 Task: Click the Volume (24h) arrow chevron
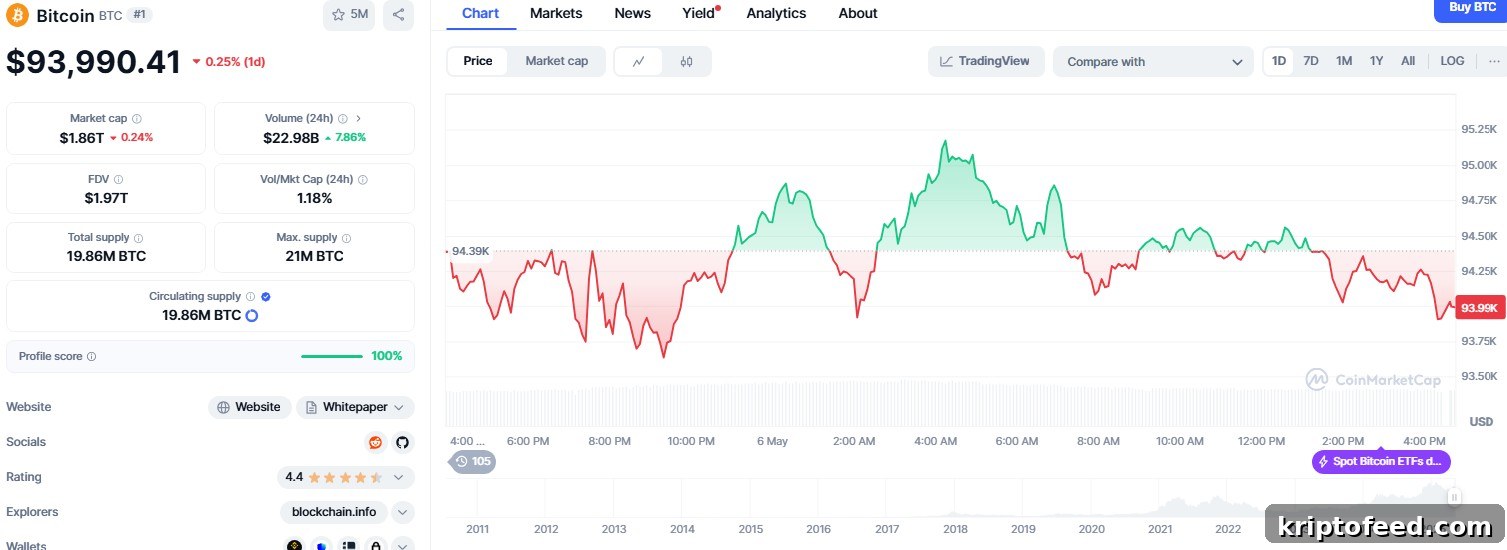tap(359, 119)
